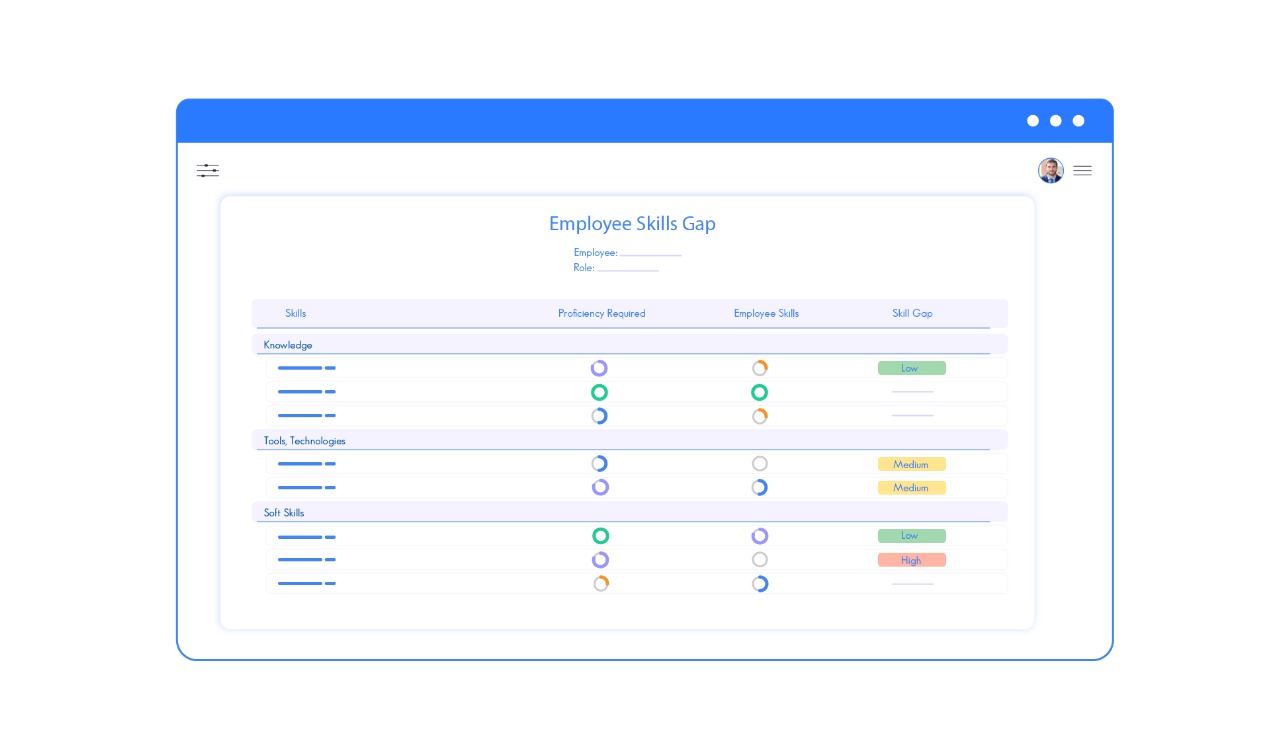Select the green proficiency ring in Knowledge section
Image resolution: width=1280 pixels, height=737 pixels.
point(600,392)
